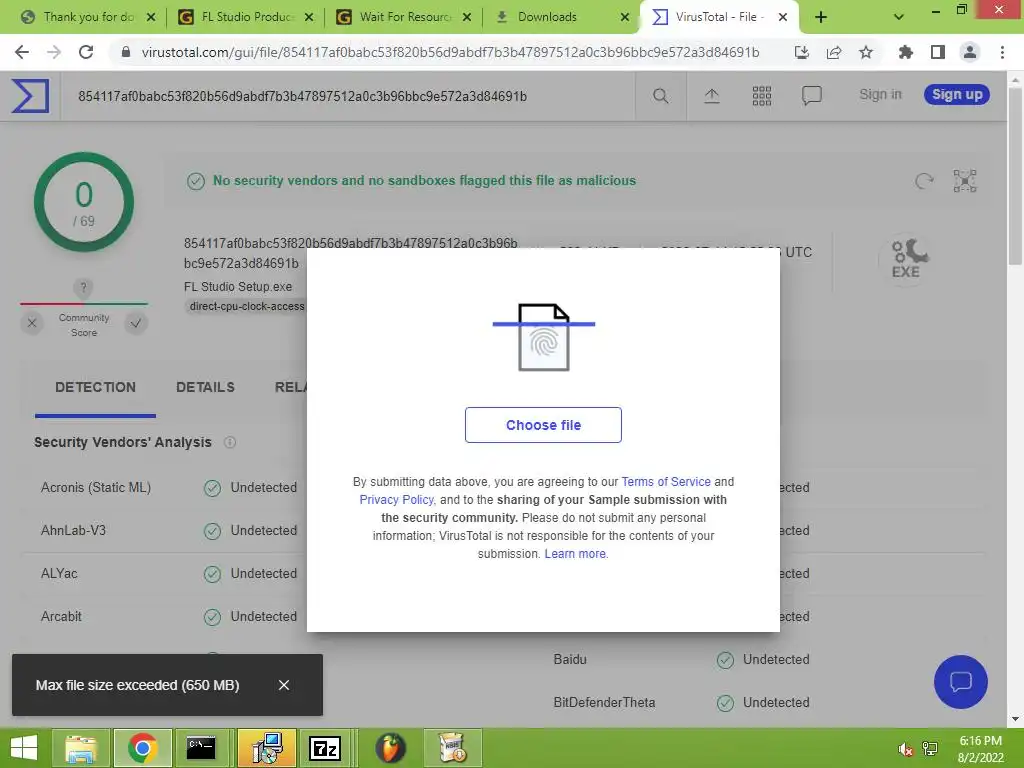Screen dimensions: 1024x768
Task: Click the share page icon in address bar
Action: (x=834, y=52)
